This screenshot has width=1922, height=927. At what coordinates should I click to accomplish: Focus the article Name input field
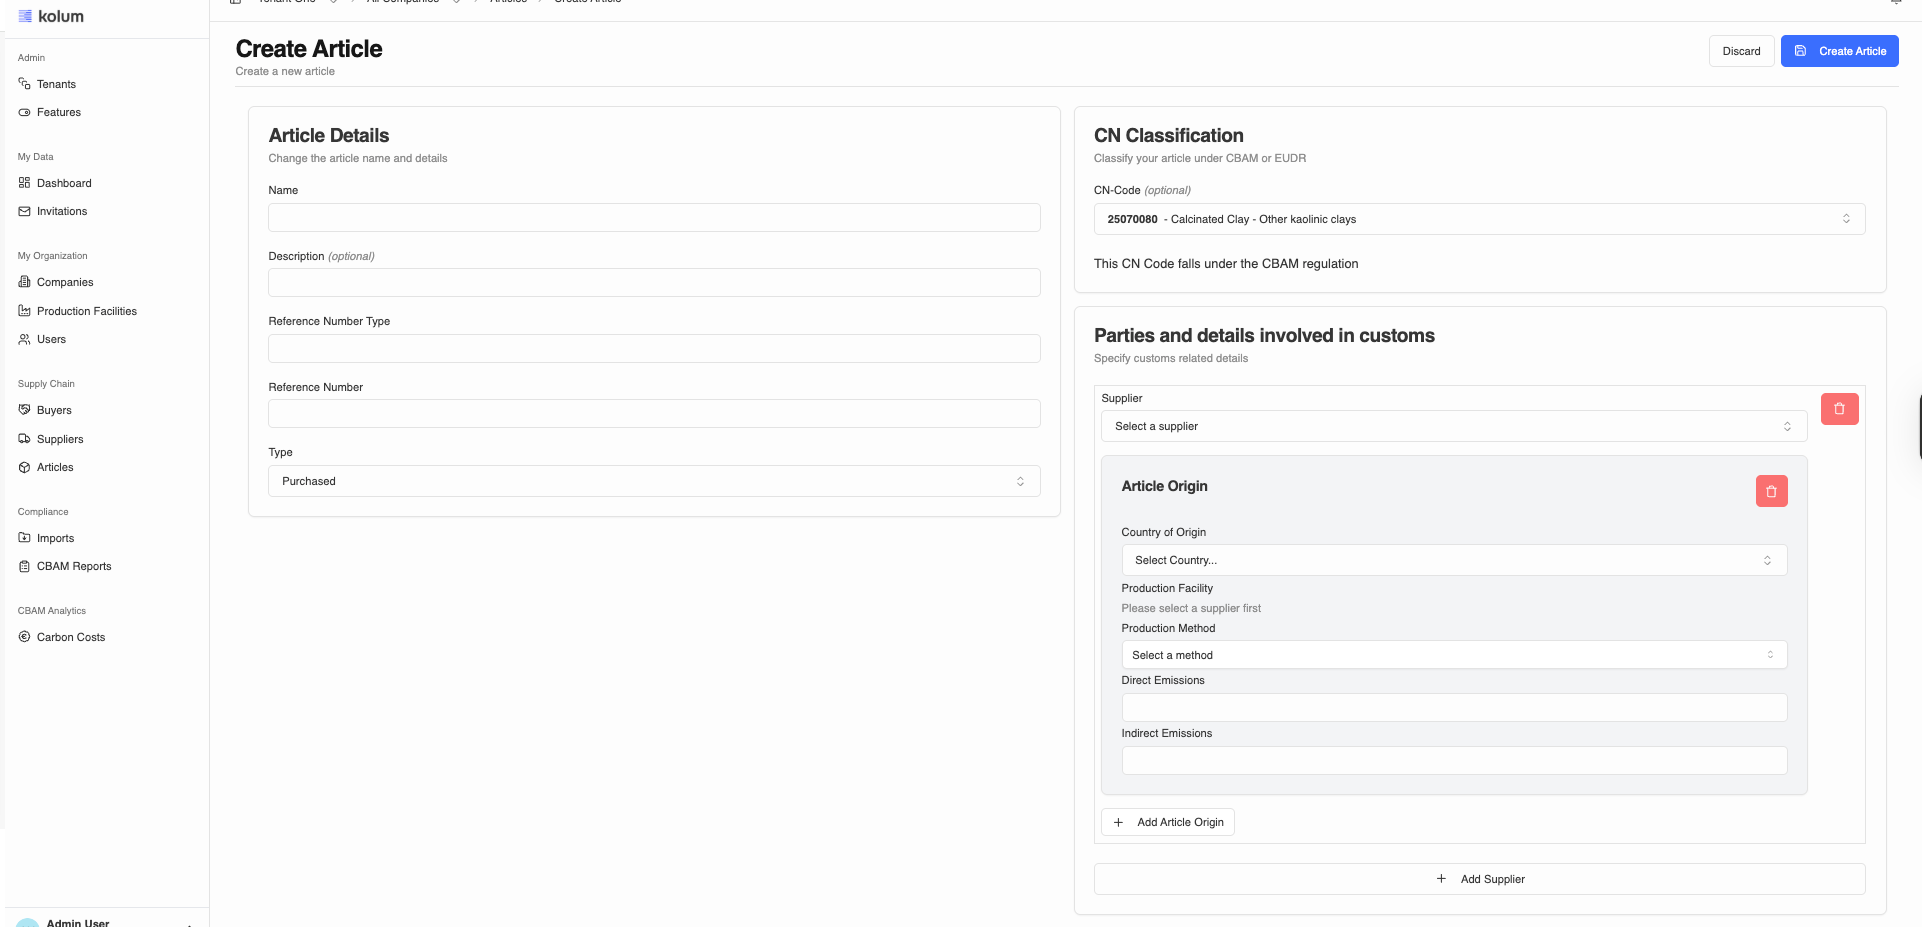pyautogui.click(x=653, y=218)
